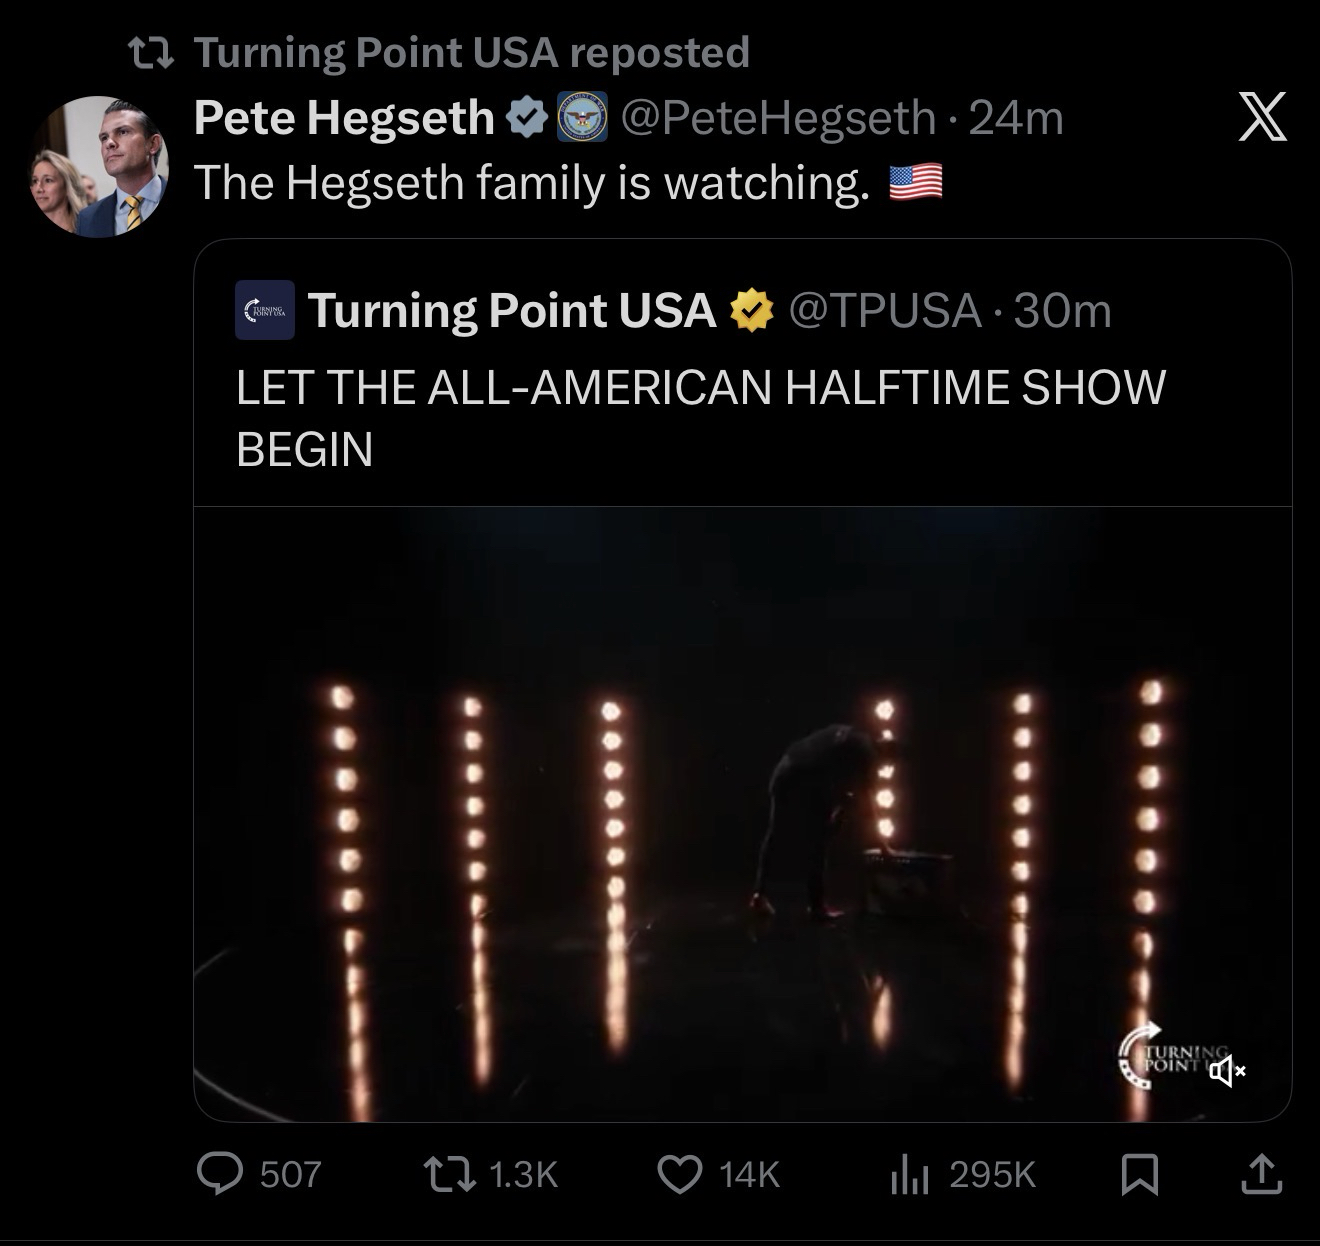Click the X logo icon
The width and height of the screenshot is (1320, 1246).
pyautogui.click(x=1262, y=117)
